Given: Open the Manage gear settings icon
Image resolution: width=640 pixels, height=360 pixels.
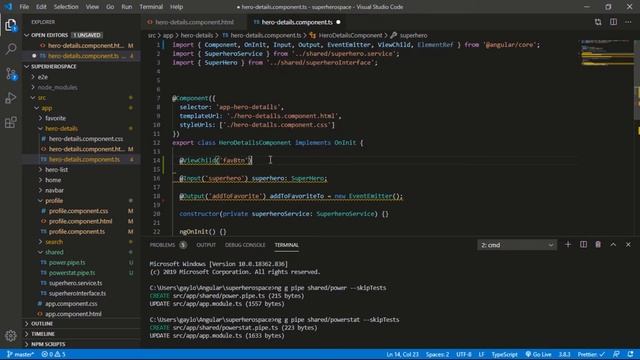Looking at the screenshot, I should (11, 336).
